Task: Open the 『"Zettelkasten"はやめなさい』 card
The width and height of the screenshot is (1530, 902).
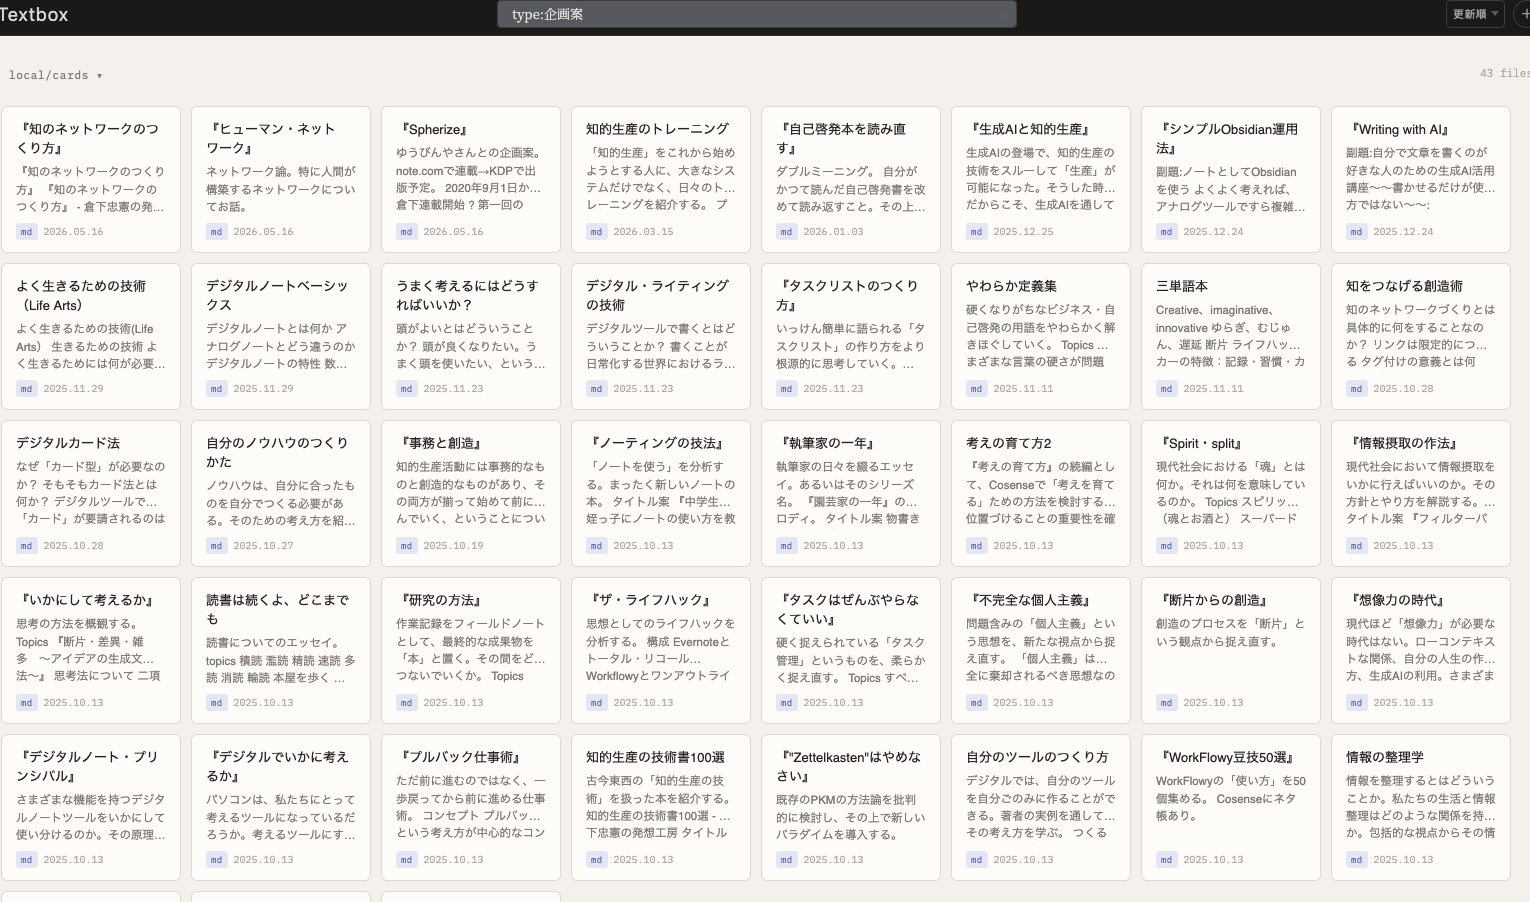Action: [x=851, y=808]
